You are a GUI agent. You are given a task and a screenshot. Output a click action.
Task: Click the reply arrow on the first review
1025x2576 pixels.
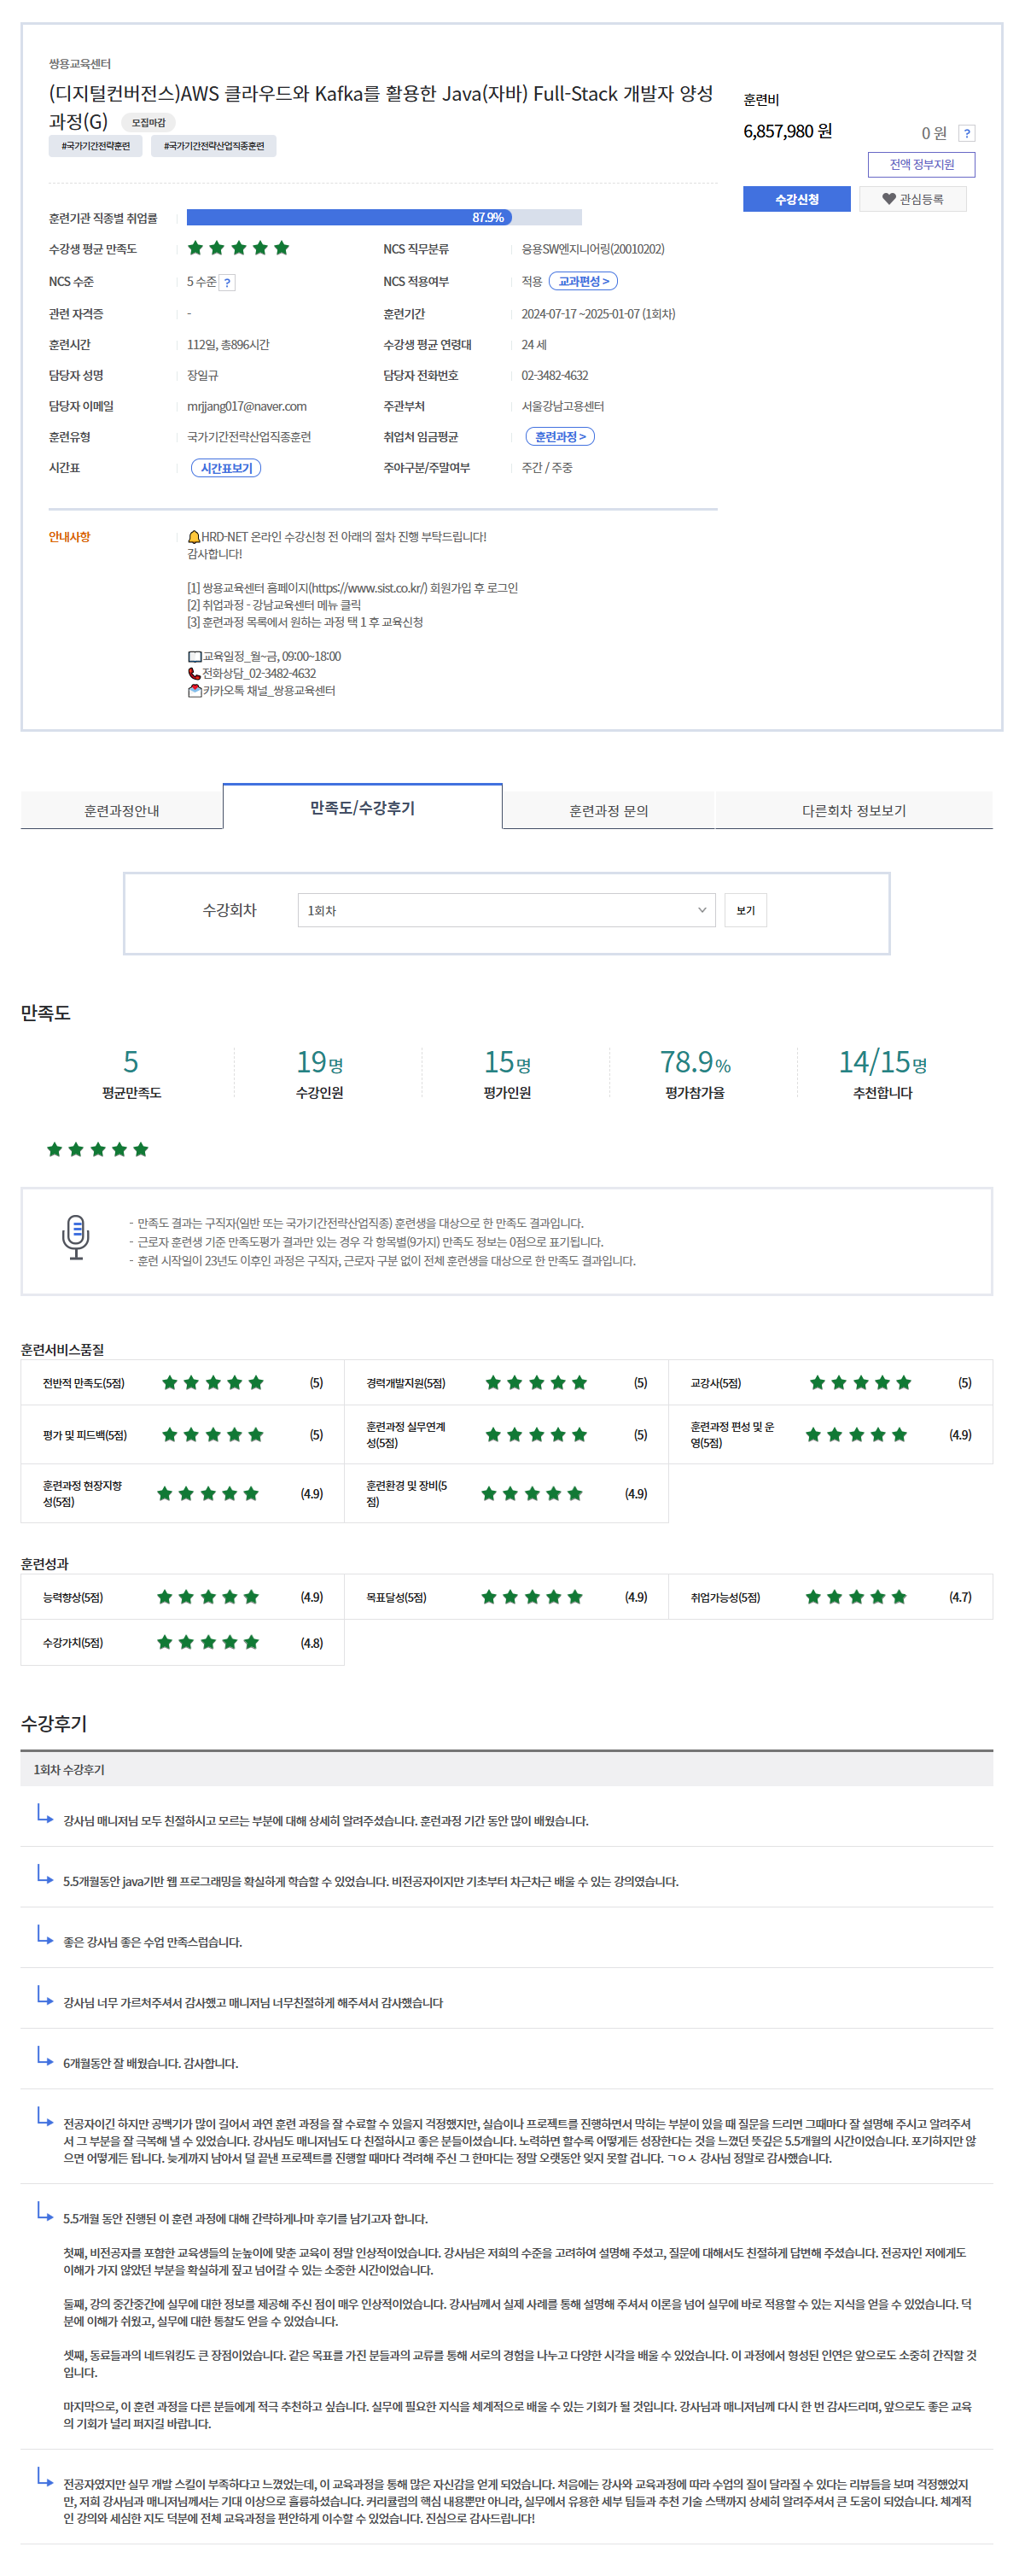point(45,1814)
